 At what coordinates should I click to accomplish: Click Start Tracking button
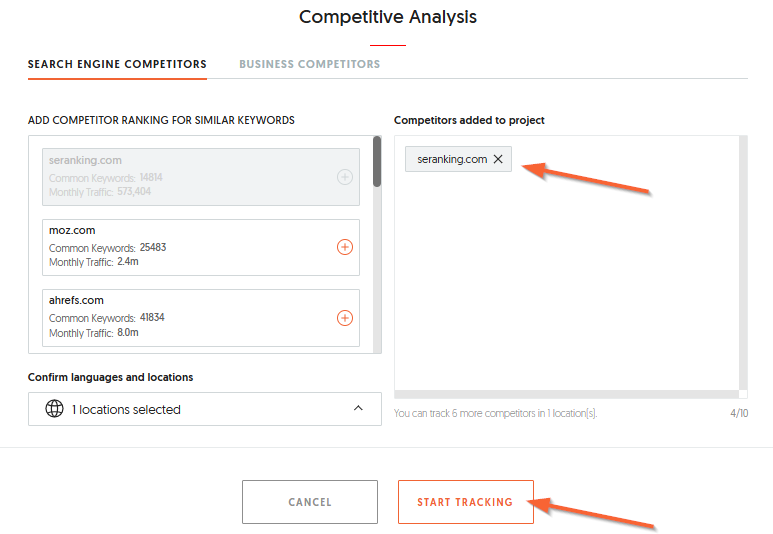pos(465,502)
